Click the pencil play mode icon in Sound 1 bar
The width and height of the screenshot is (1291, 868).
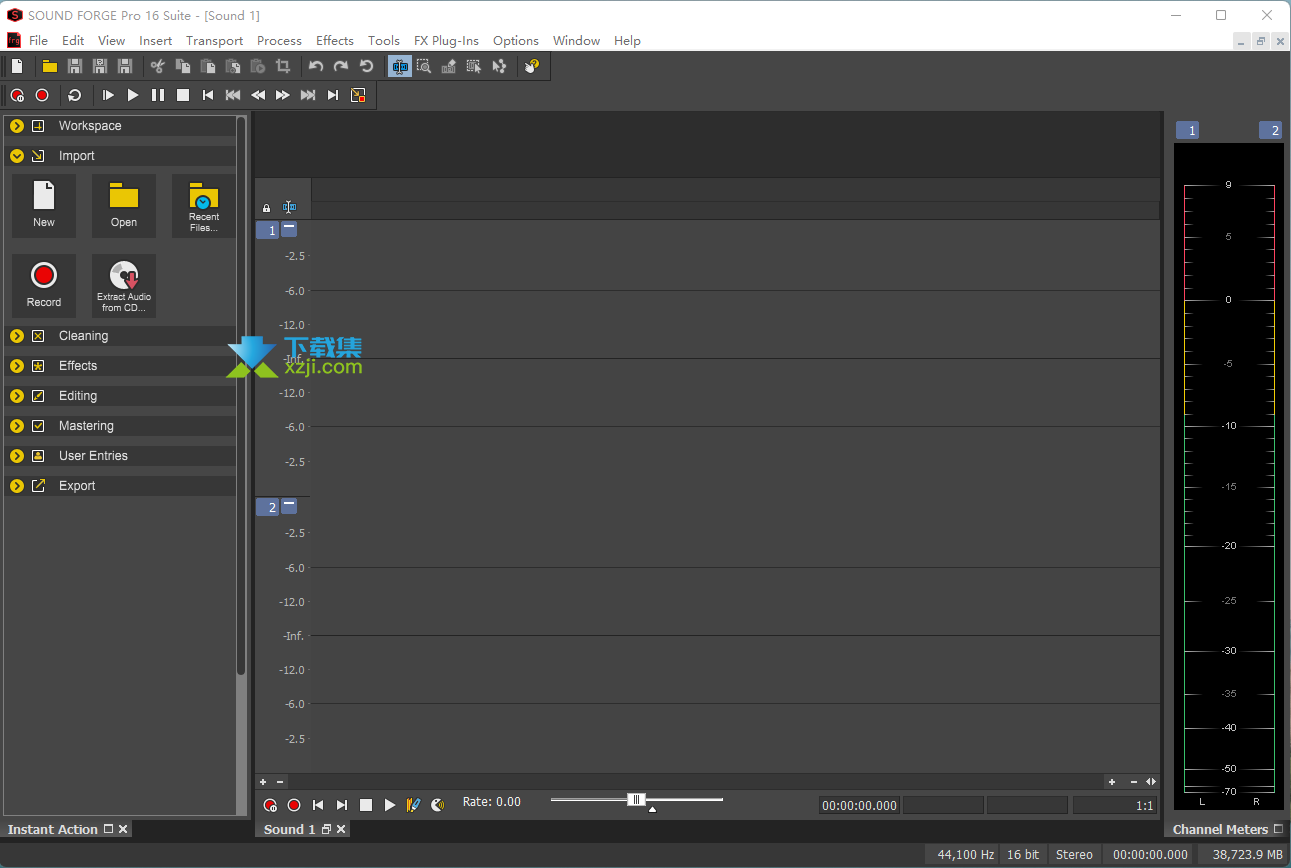[413, 805]
